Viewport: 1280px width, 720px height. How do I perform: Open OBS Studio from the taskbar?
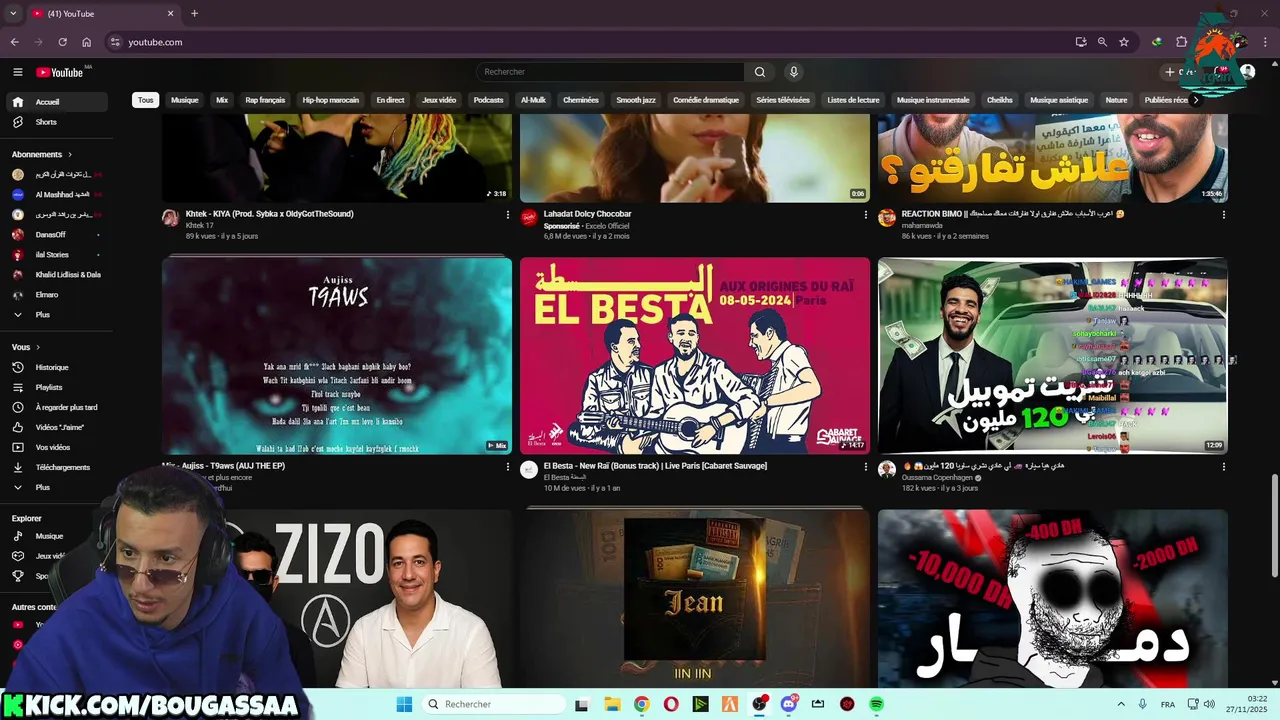[759, 704]
